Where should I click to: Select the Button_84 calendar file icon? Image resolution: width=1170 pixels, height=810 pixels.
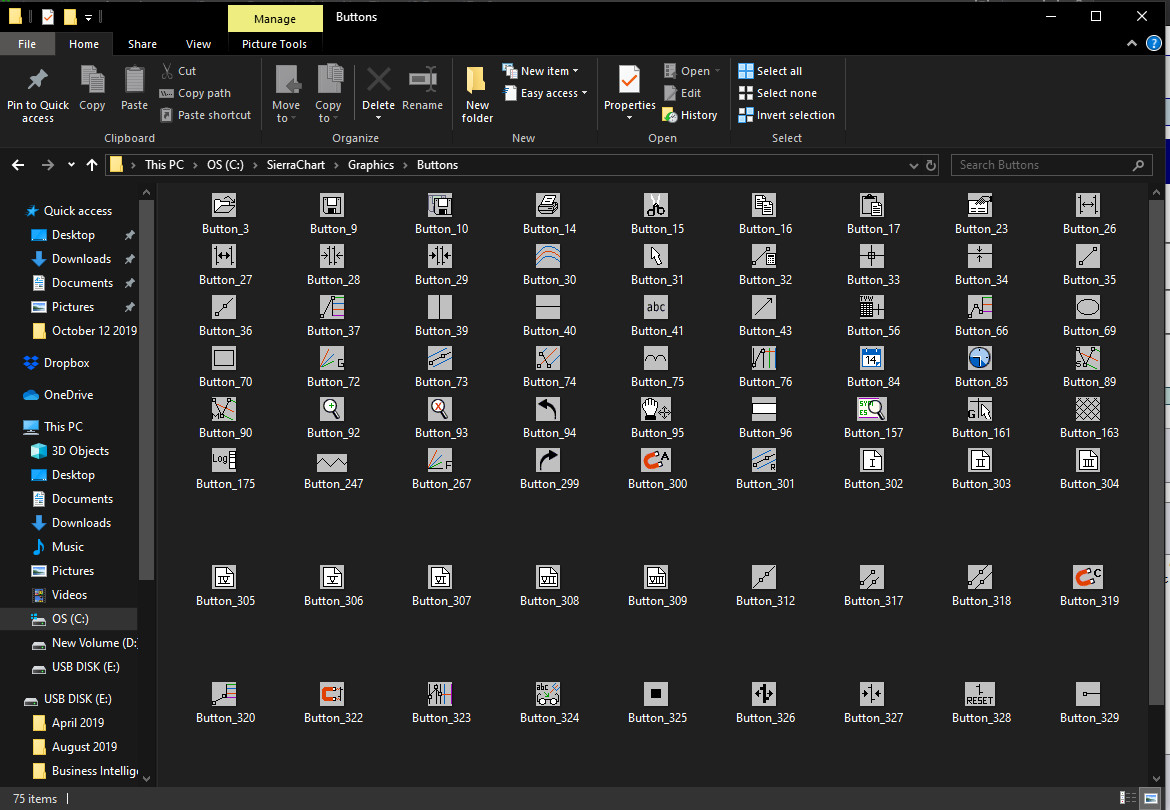872,358
